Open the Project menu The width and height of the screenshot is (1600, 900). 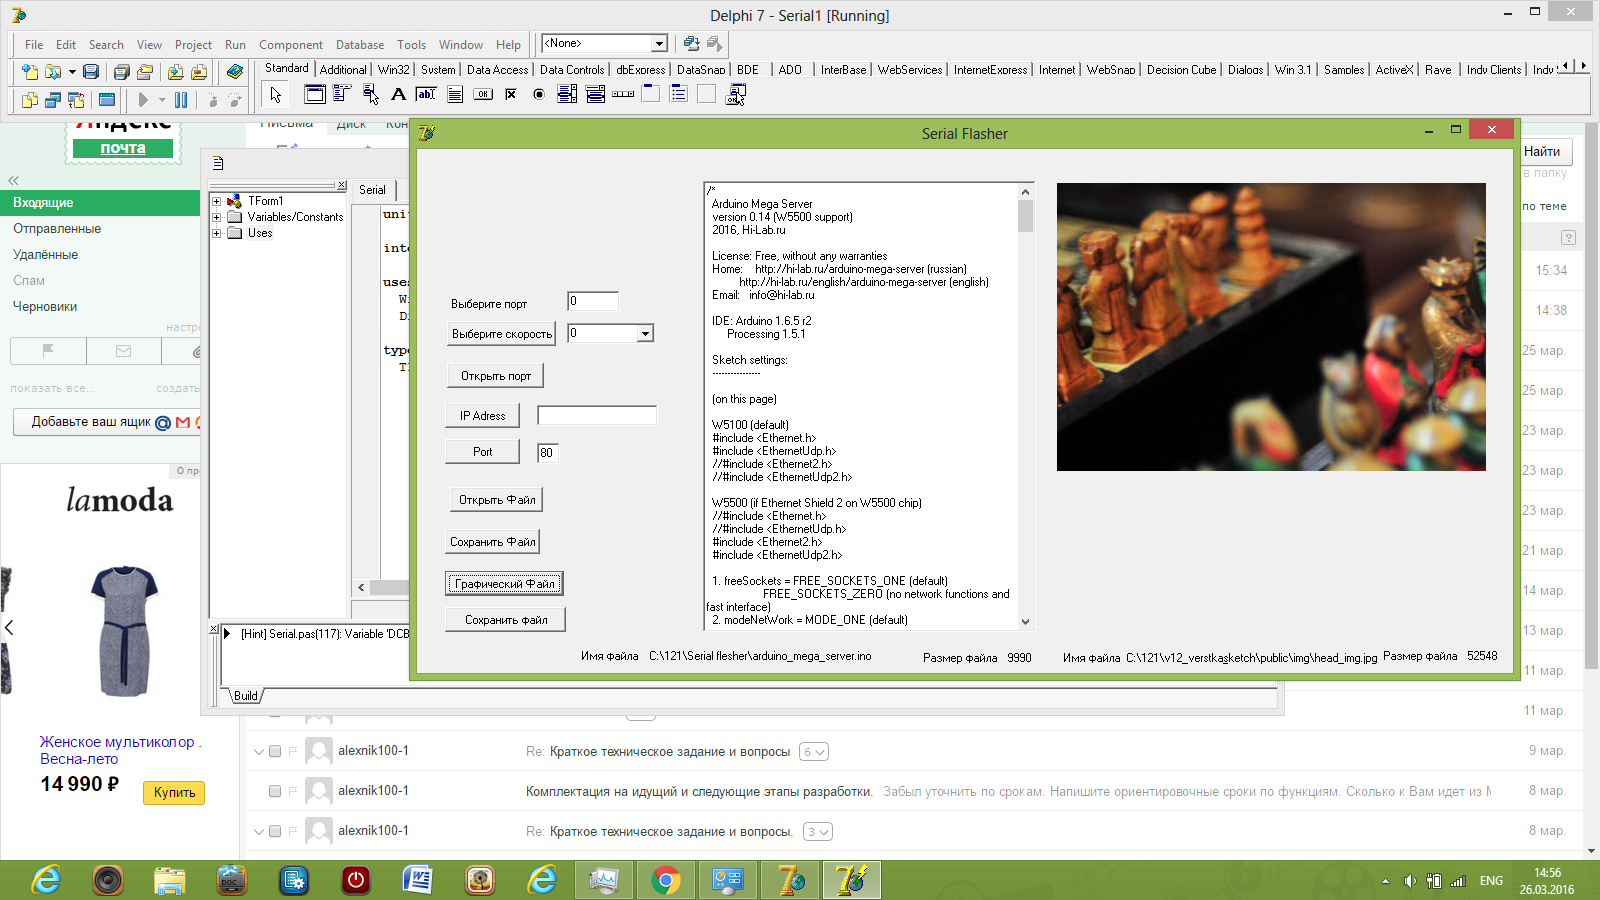click(x=193, y=45)
